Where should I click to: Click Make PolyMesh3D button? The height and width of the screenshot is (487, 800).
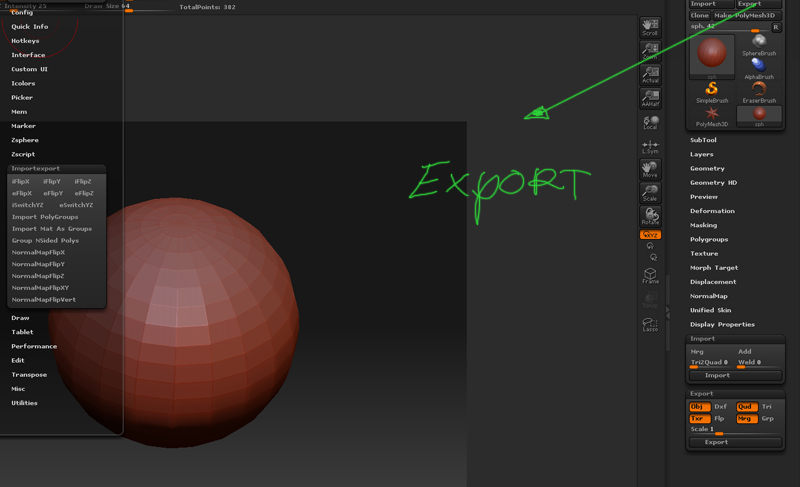point(746,15)
